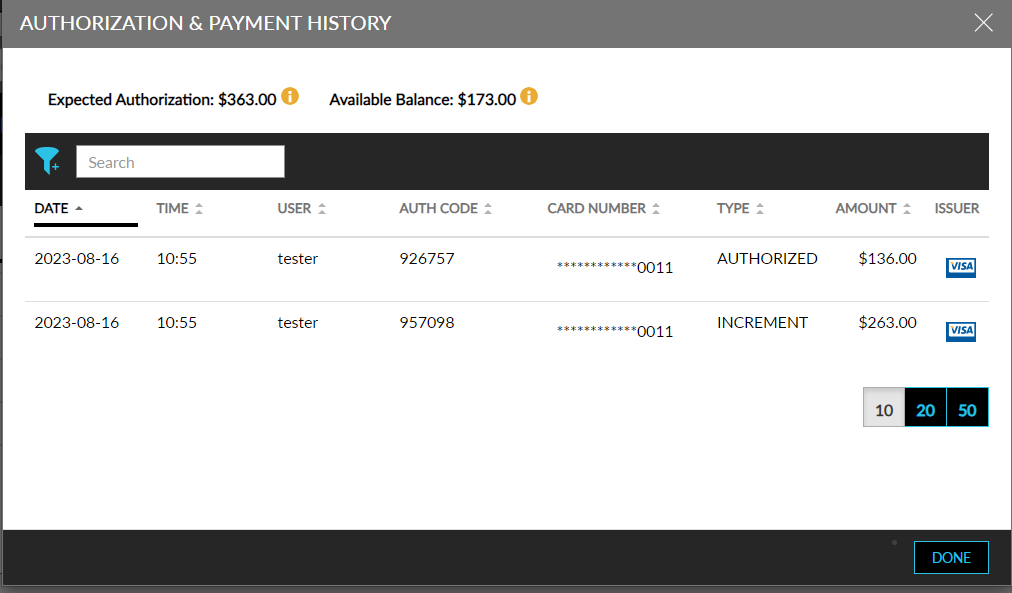Image resolution: width=1012 pixels, height=593 pixels.
Task: Click the AMOUNT column sort arrows
Action: tap(907, 208)
